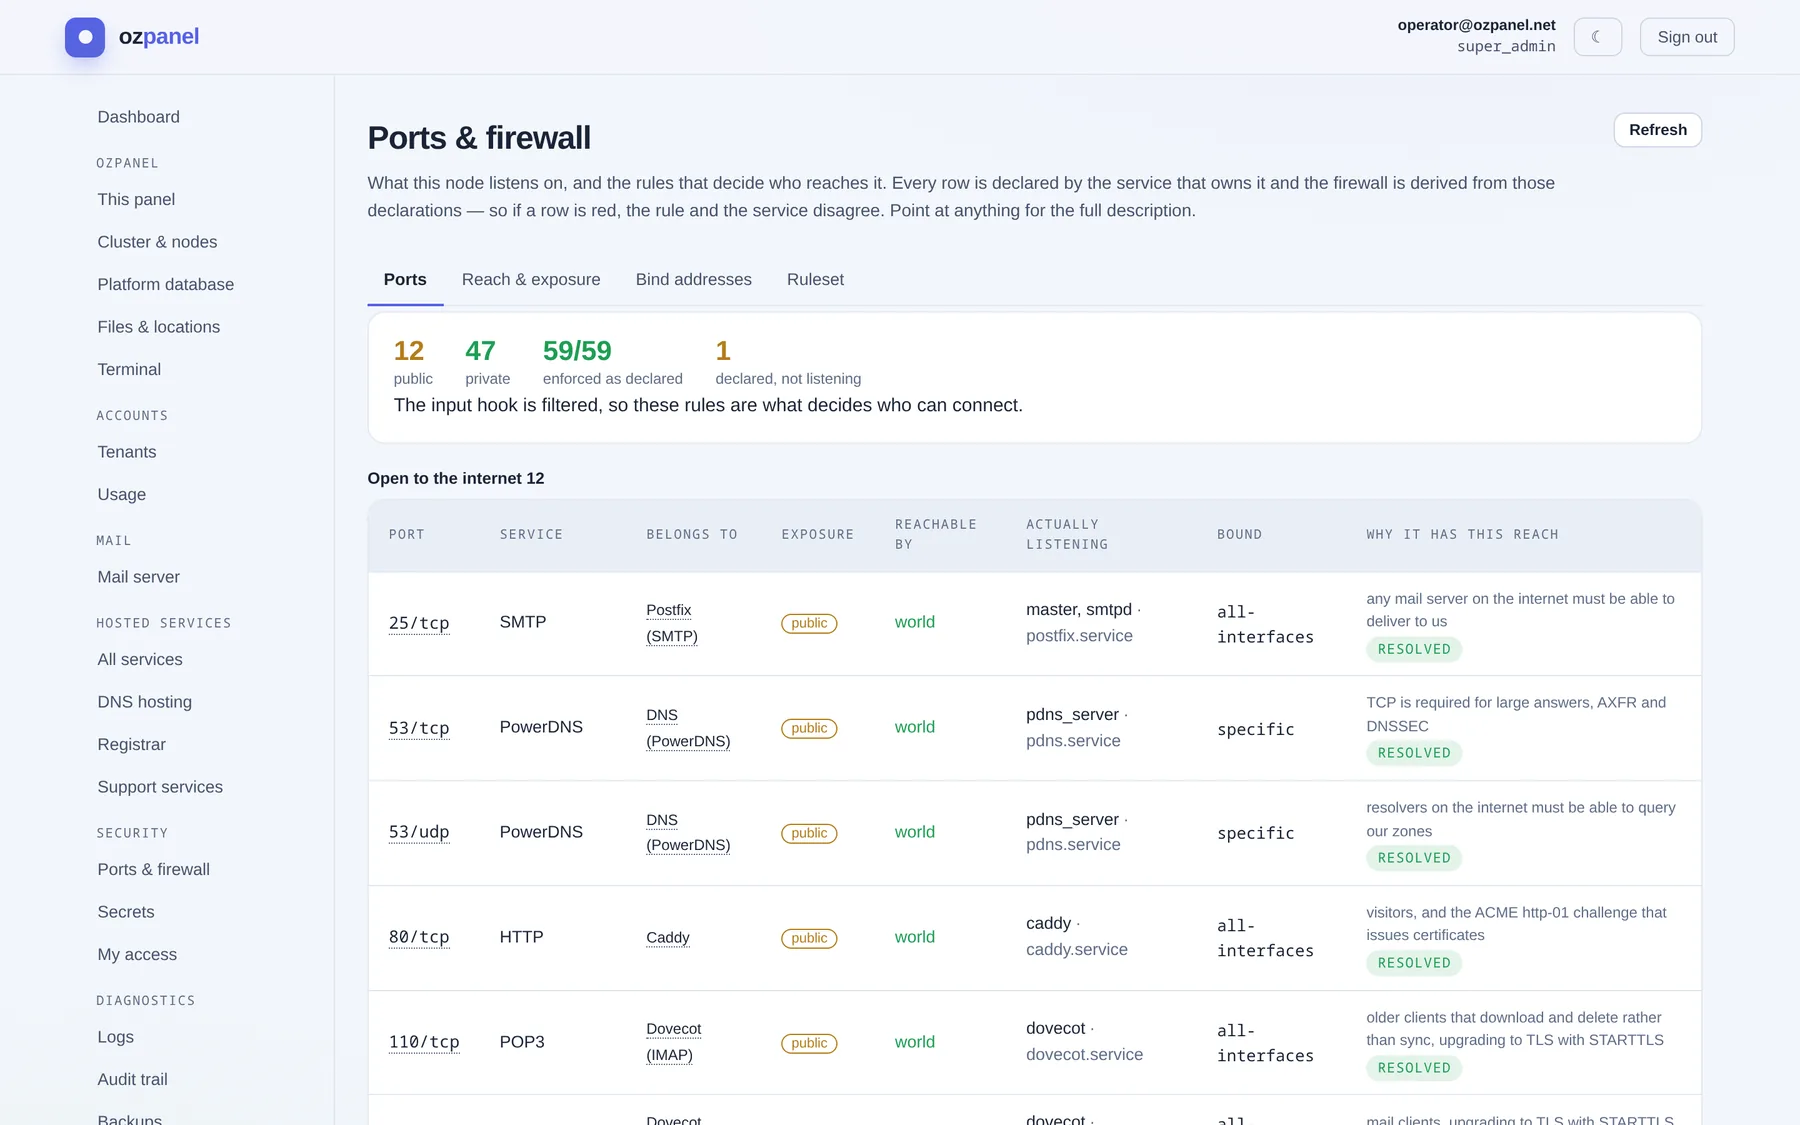Toggle dark mode with the moon button
Image resolution: width=1800 pixels, height=1125 pixels.
pyautogui.click(x=1597, y=37)
